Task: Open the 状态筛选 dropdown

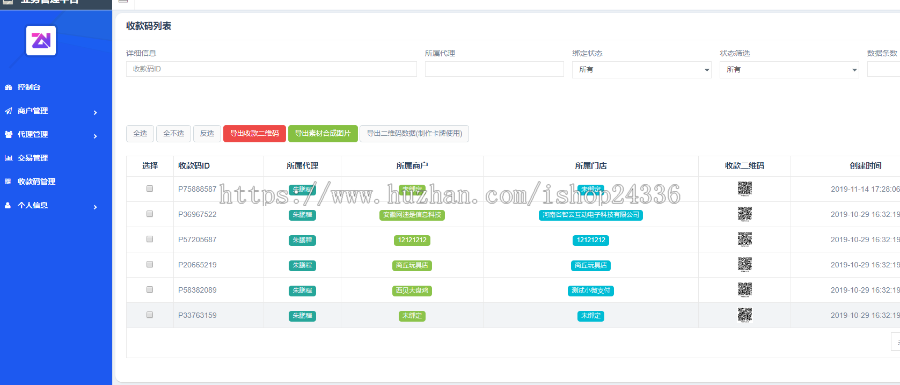Action: 789,69
